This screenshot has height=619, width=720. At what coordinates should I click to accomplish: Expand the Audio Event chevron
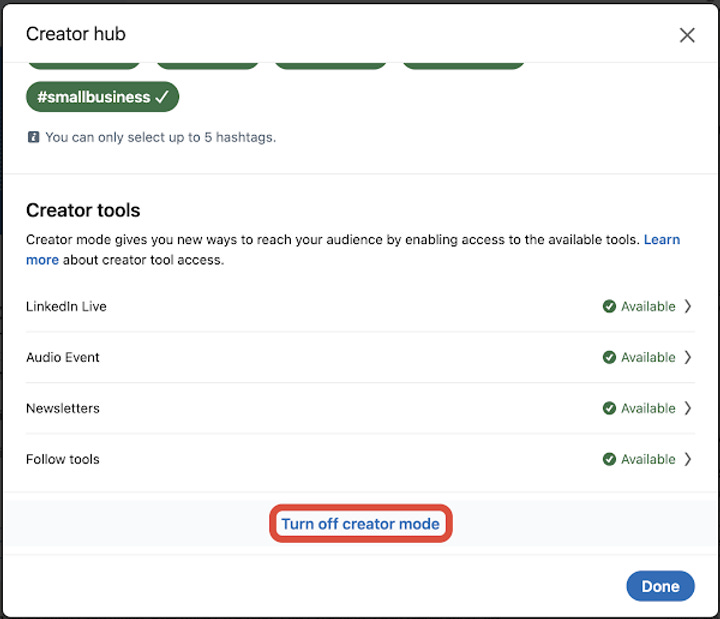(x=687, y=357)
